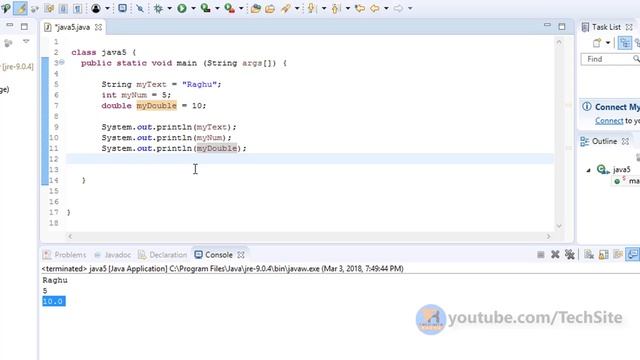The image size is (640, 360).
Task: Close the java5.java editor tab
Action: tap(98, 27)
